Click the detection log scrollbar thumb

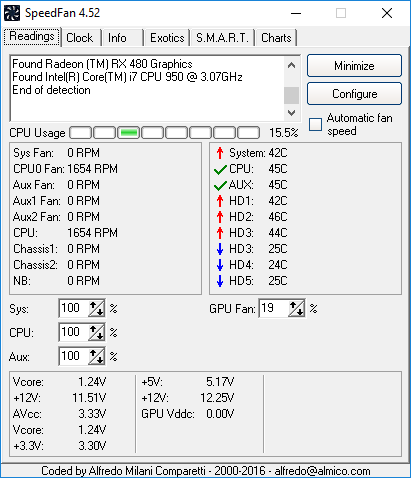(x=291, y=96)
